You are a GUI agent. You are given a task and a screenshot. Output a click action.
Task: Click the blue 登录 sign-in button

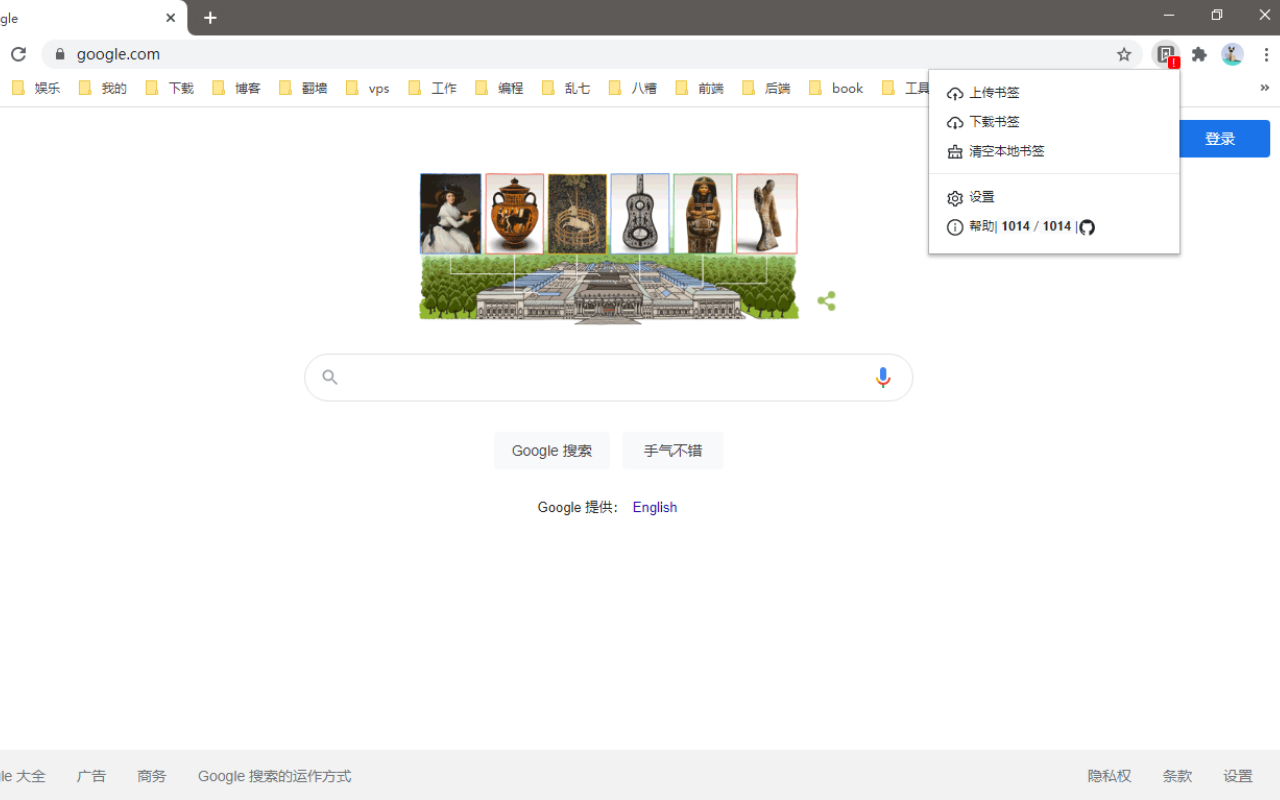(x=1221, y=138)
